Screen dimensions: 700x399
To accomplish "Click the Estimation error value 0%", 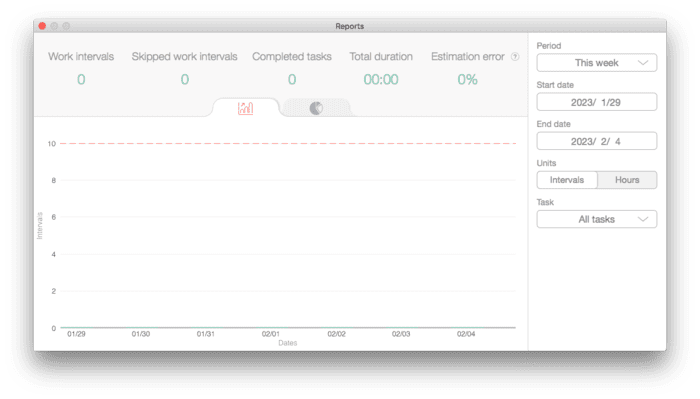I will (467, 79).
